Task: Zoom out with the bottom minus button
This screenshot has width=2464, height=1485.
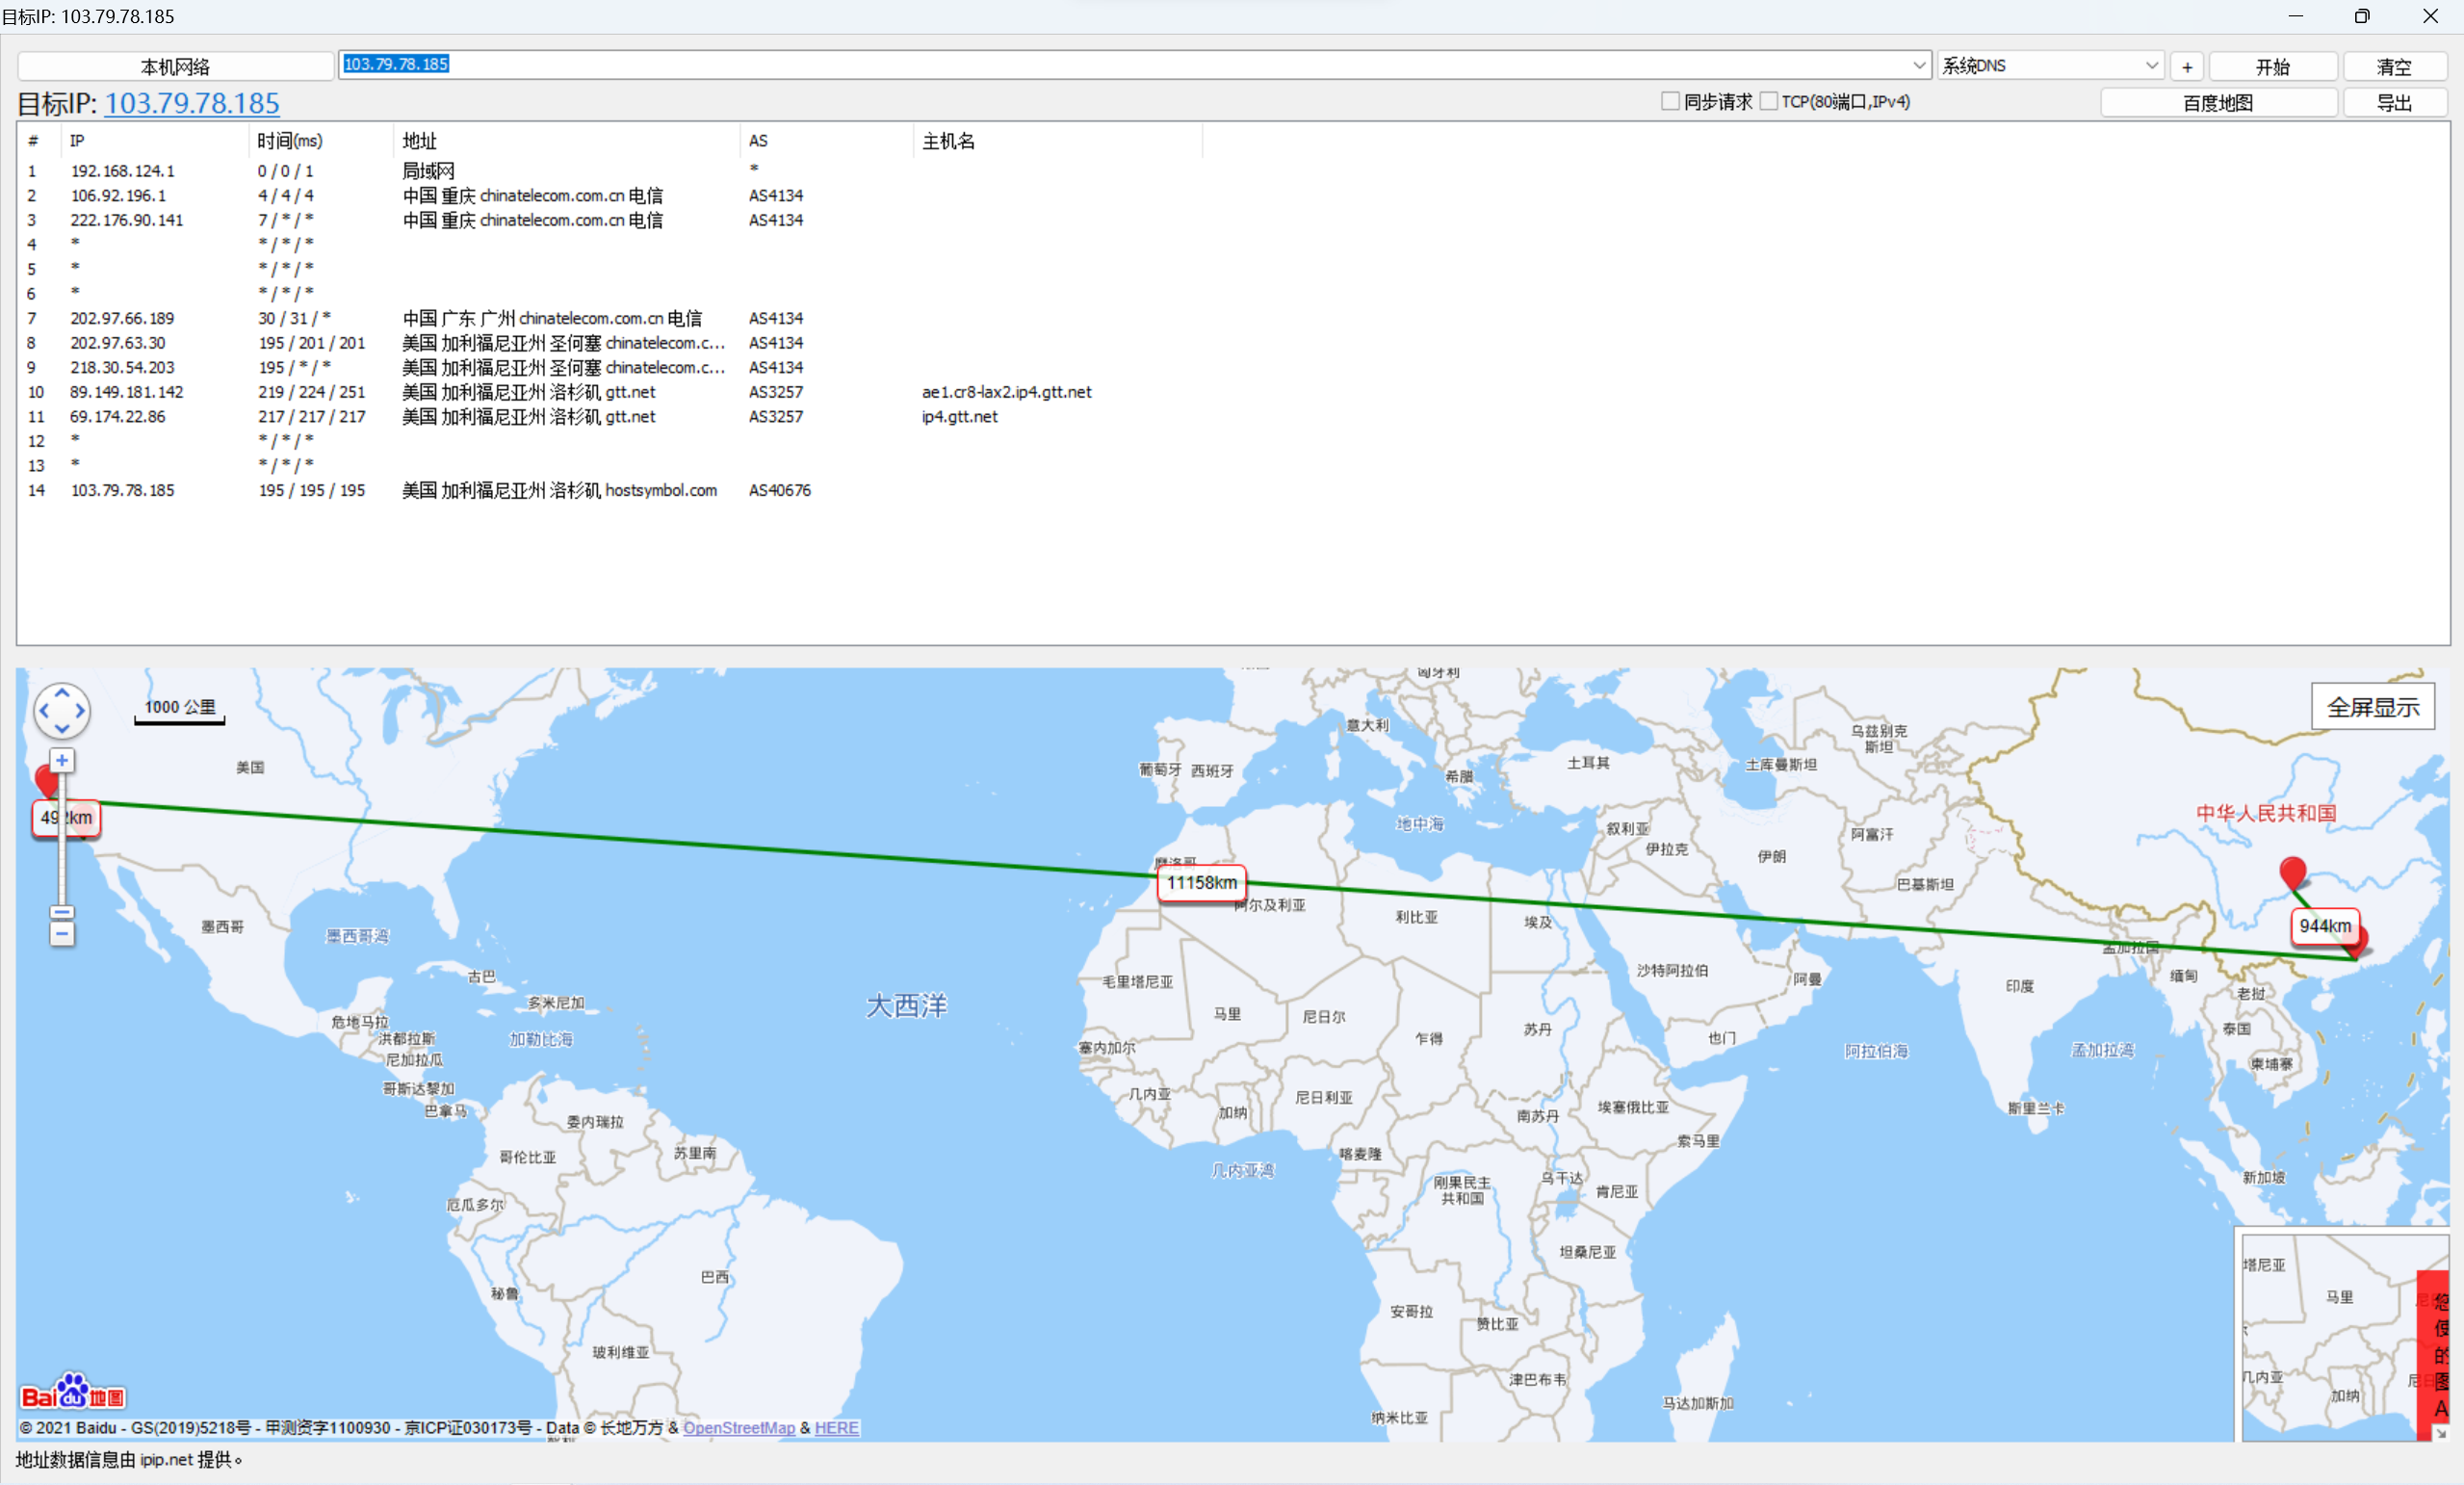Action: pos(62,935)
